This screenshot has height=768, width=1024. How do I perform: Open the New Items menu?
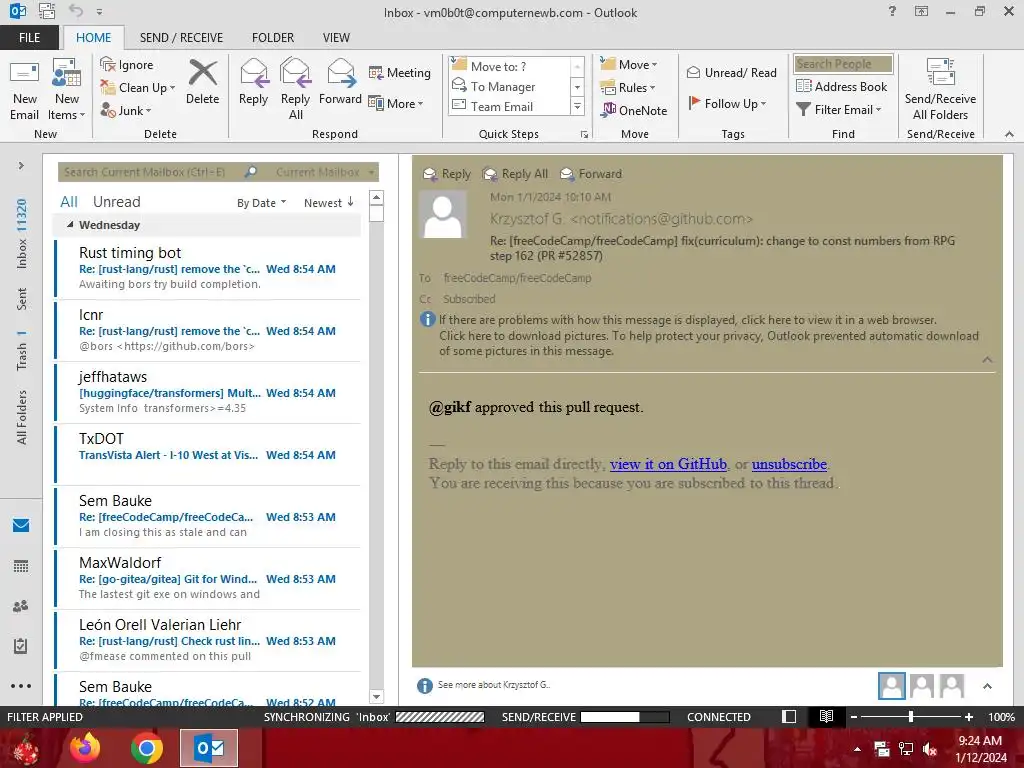pos(67,90)
